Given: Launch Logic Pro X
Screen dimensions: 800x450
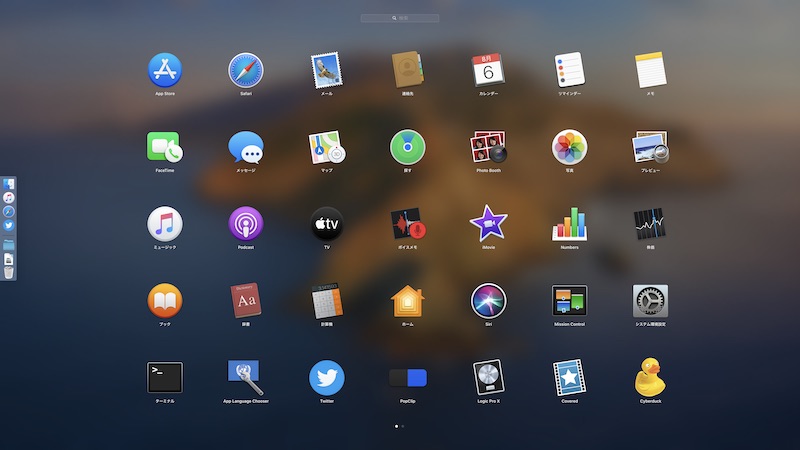Looking at the screenshot, I should tap(488, 378).
